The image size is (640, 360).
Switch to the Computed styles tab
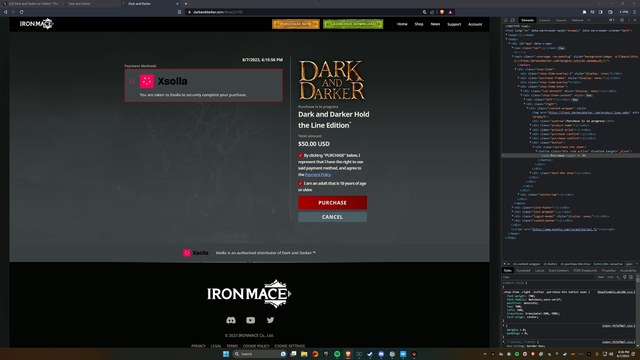[523, 270]
